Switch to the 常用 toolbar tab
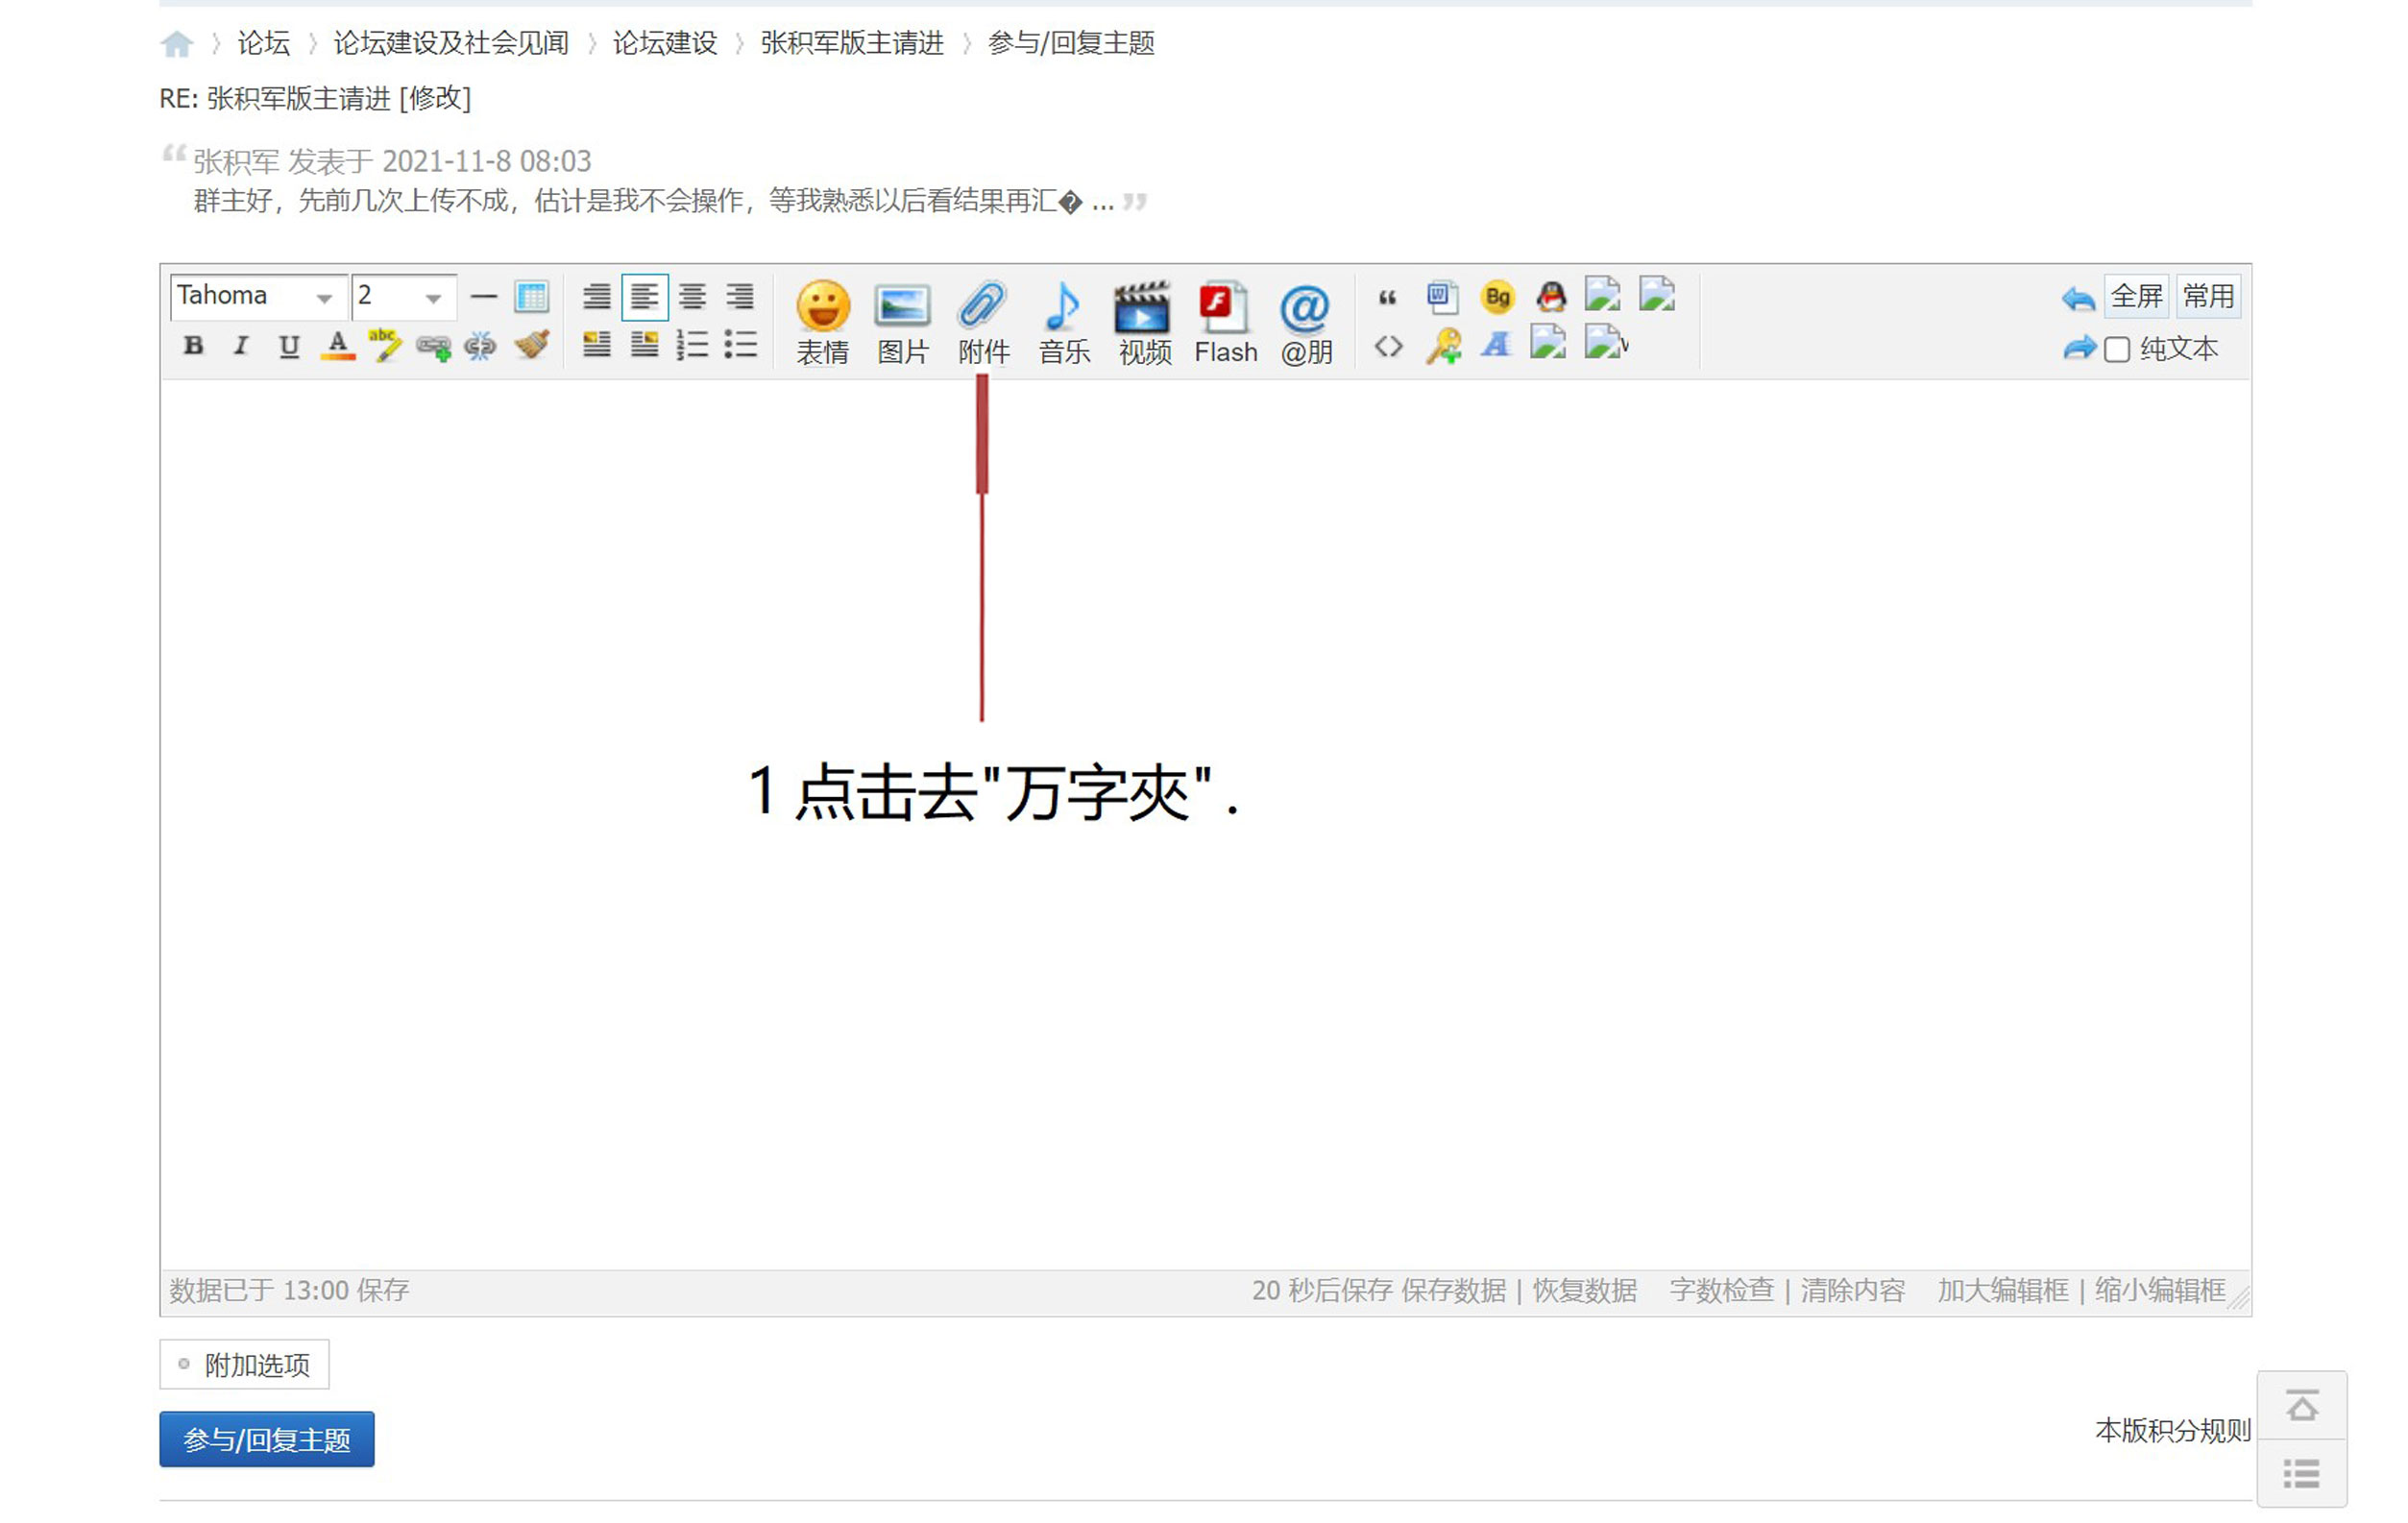The height and width of the screenshot is (1523, 2408). [x=2208, y=296]
